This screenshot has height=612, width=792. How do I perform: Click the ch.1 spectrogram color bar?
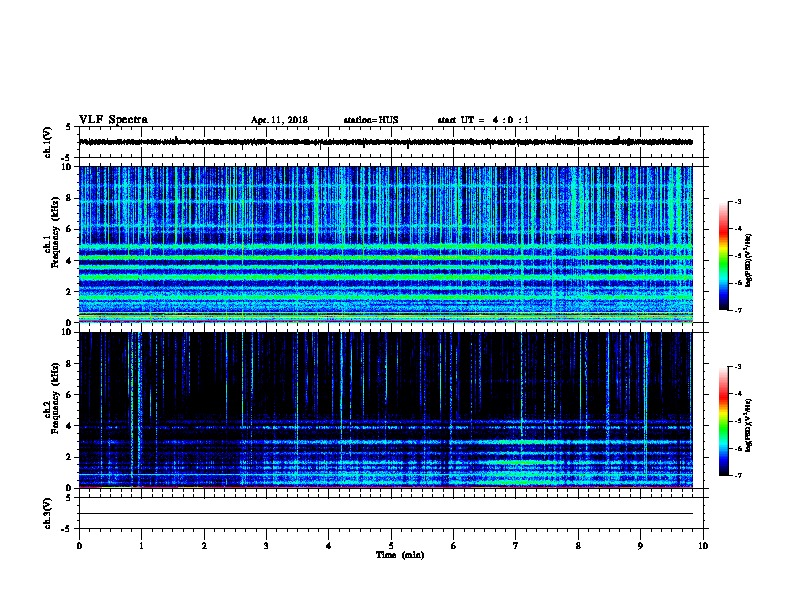click(x=724, y=256)
